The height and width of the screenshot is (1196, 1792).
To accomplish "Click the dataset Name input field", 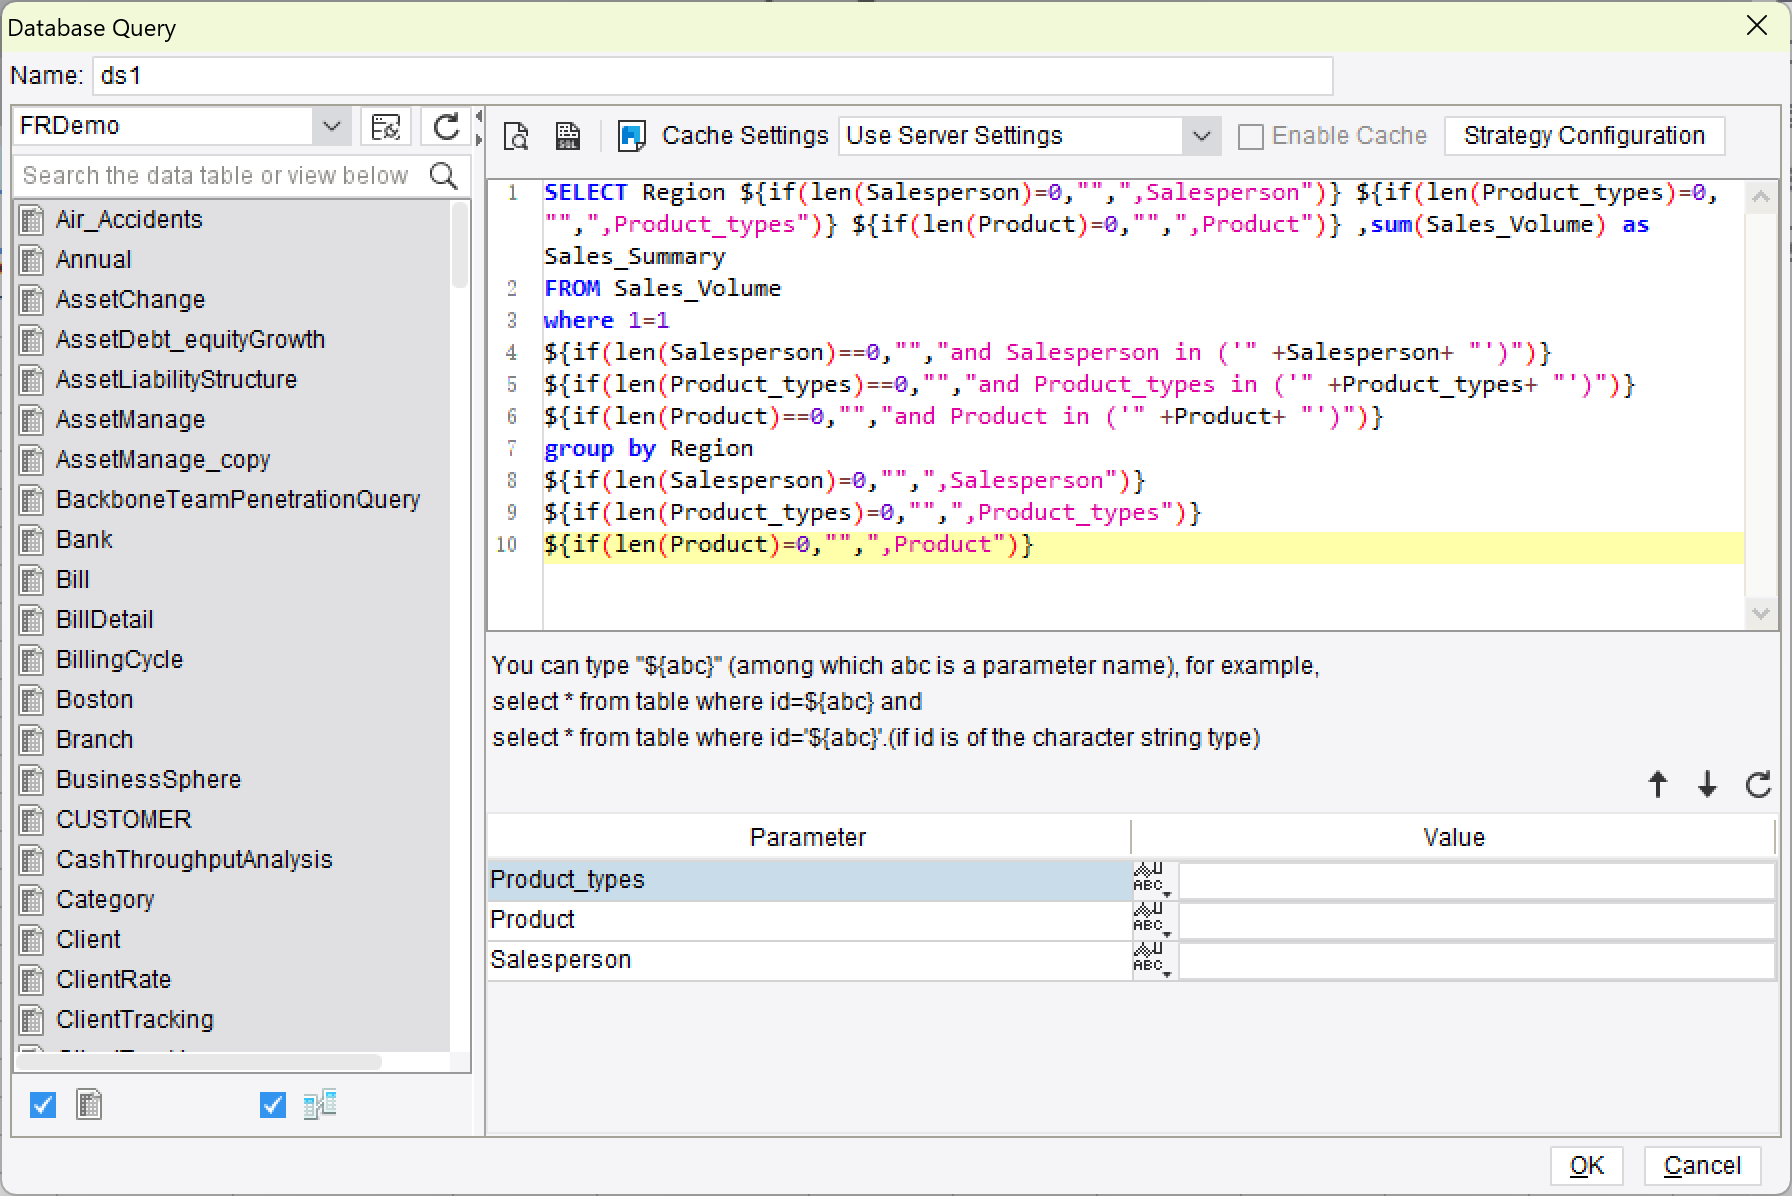I will (712, 76).
